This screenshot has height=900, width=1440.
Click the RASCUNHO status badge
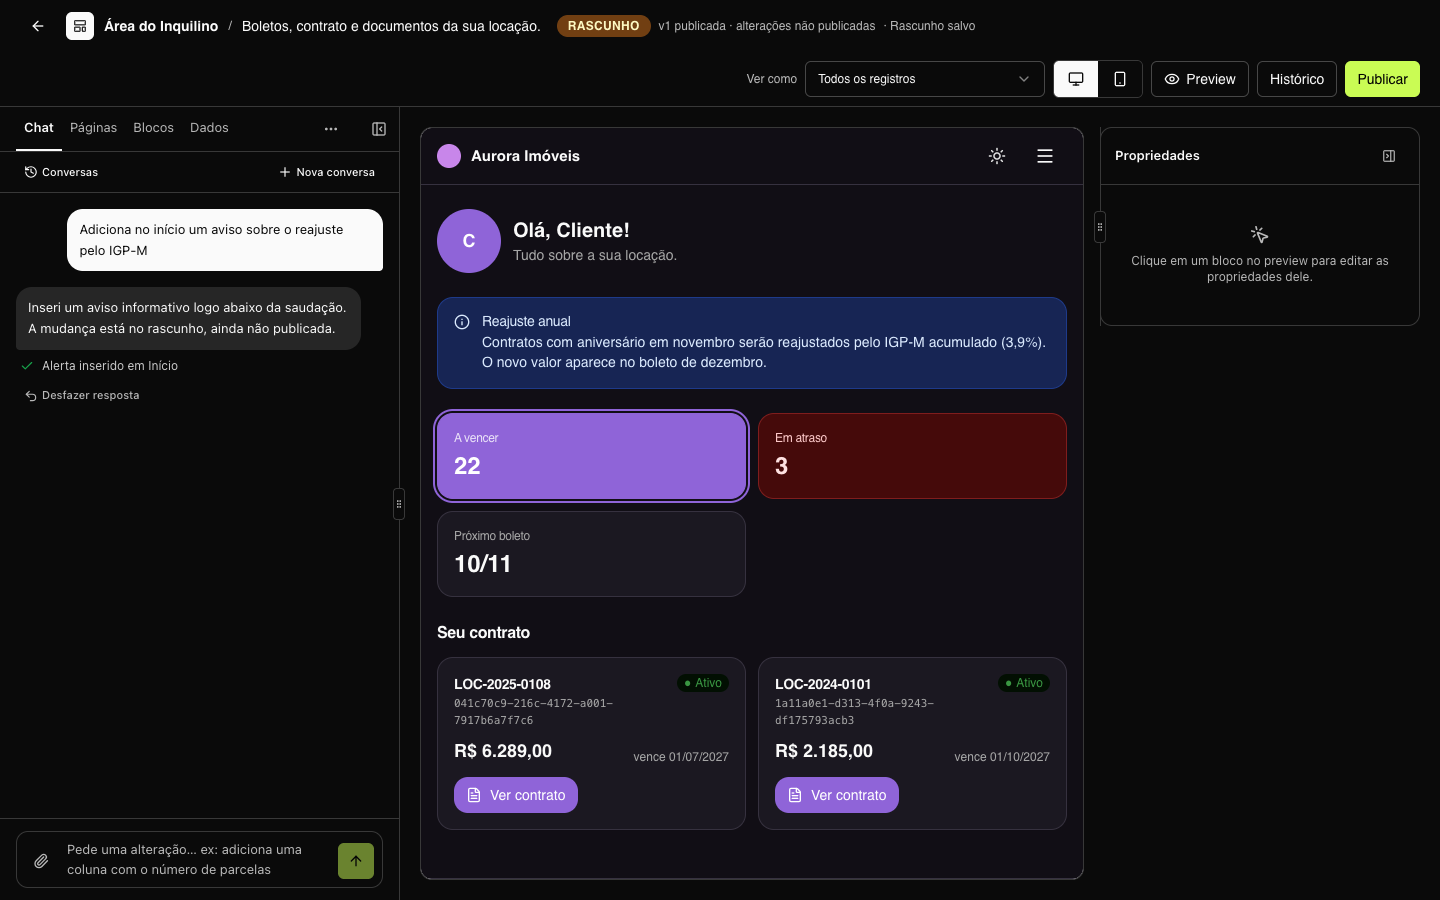tap(603, 26)
